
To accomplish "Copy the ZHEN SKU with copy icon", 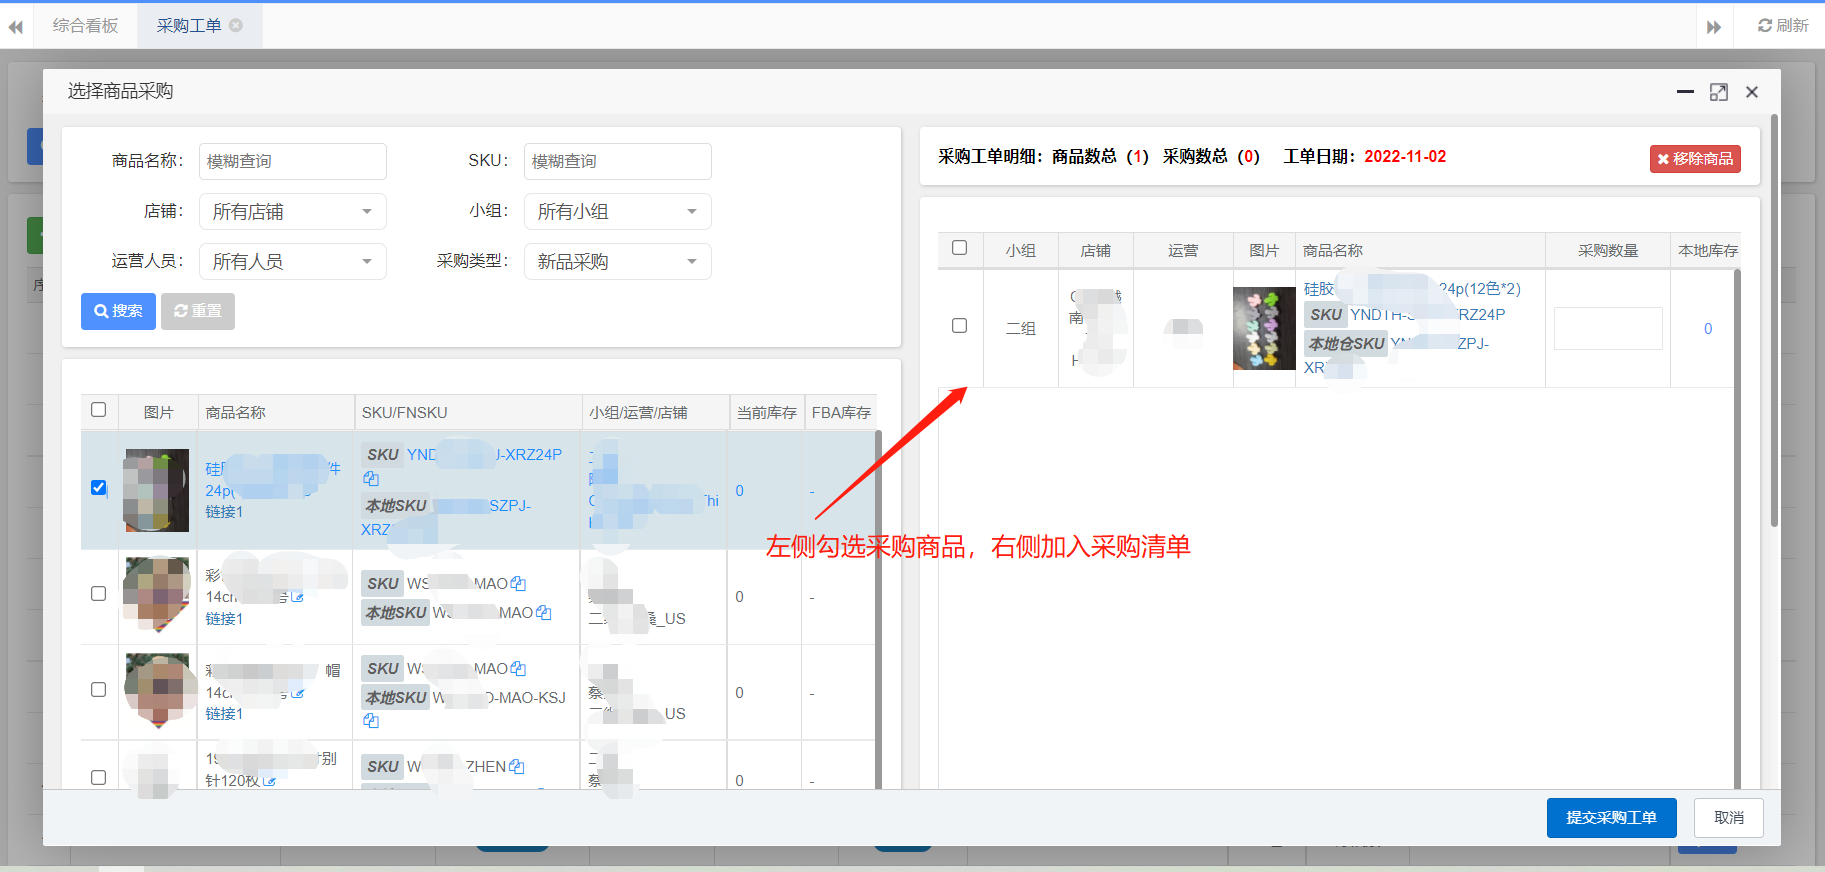I will [x=516, y=767].
